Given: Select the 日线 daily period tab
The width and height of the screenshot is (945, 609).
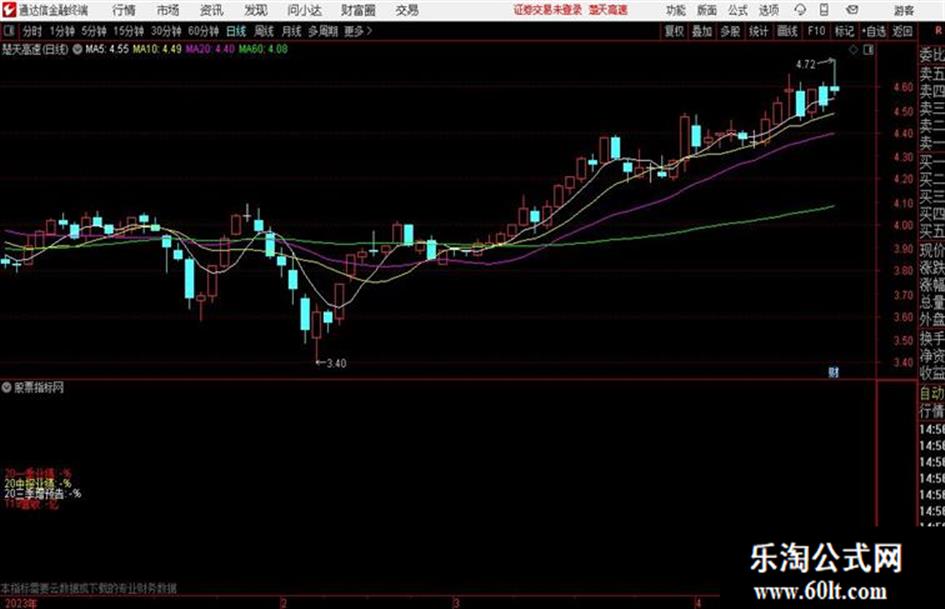Looking at the screenshot, I should pyautogui.click(x=236, y=31).
